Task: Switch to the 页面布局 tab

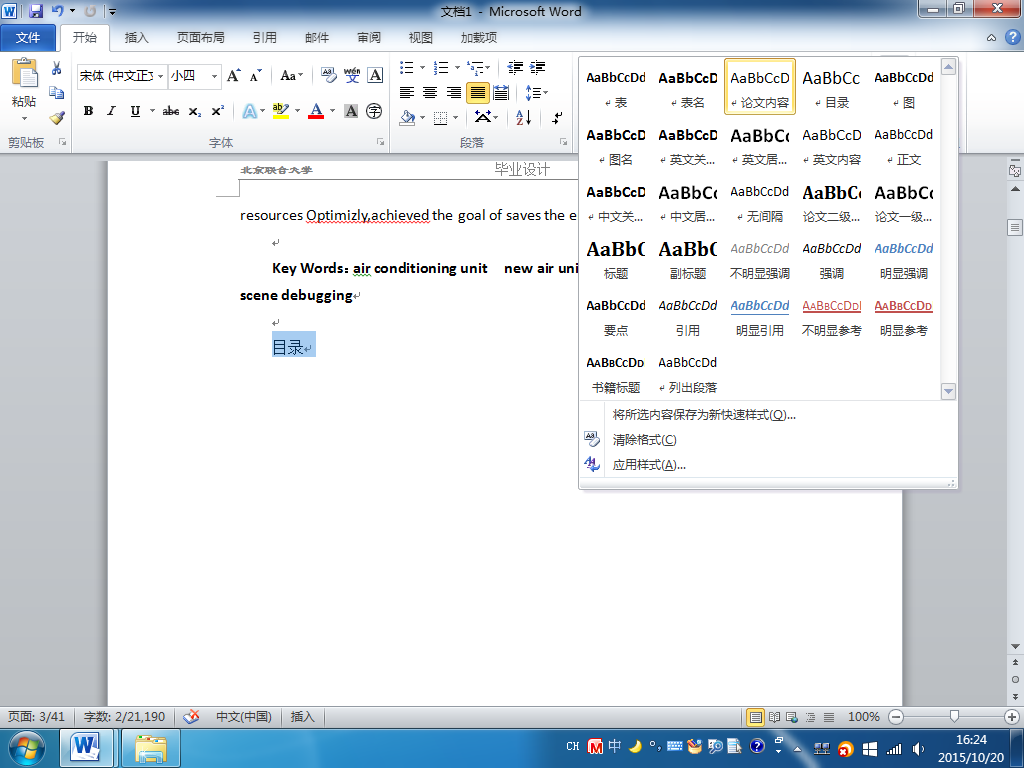Action: (200, 38)
